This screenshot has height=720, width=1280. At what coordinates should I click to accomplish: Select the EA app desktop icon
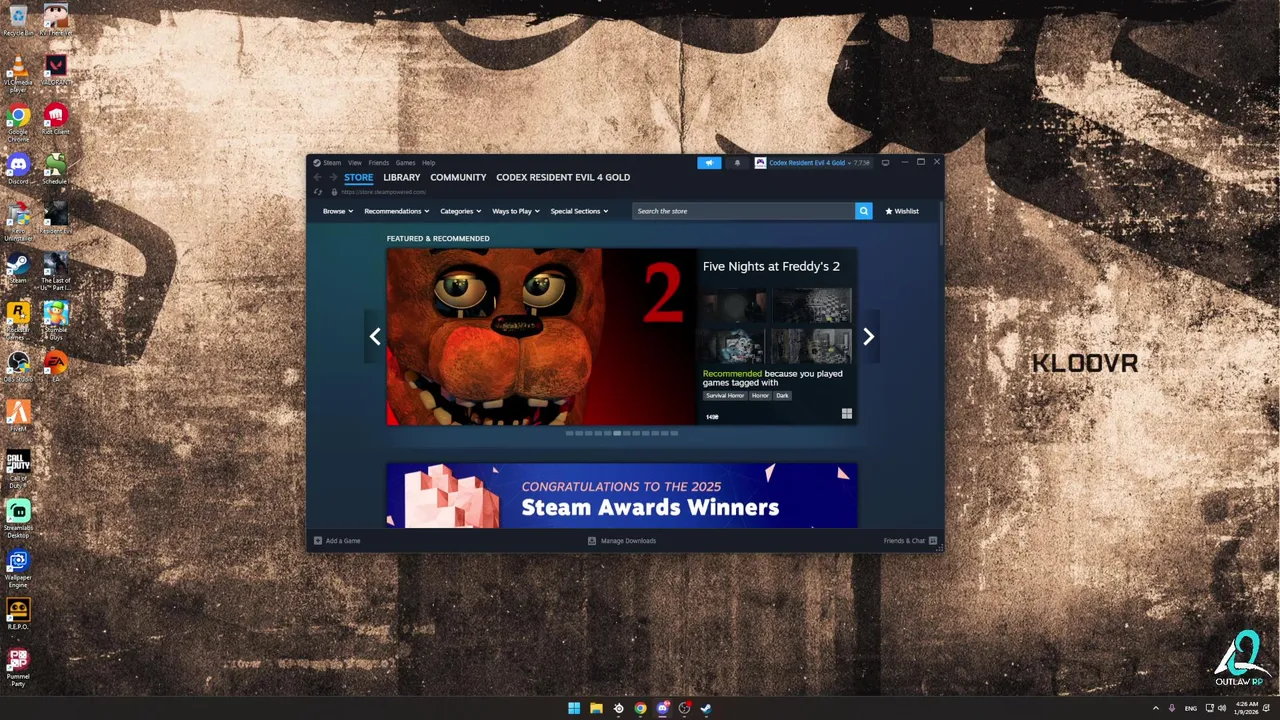coord(56,366)
